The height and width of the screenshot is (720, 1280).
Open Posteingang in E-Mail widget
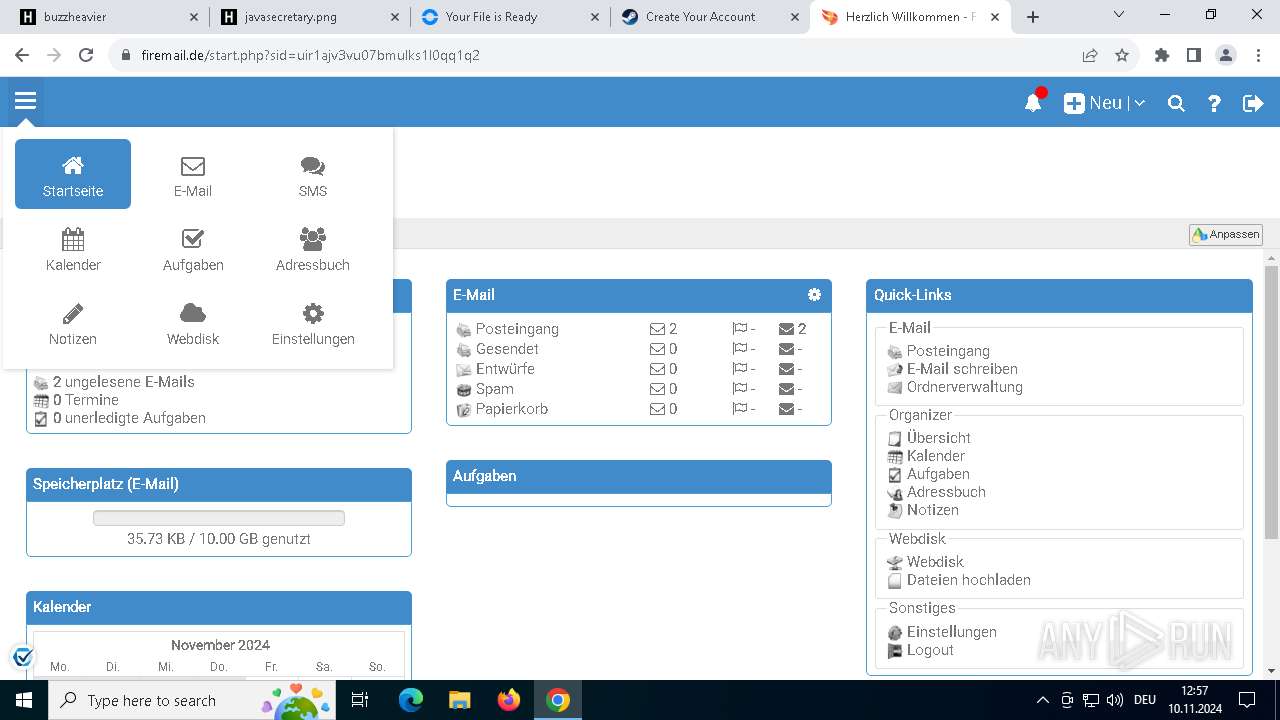pyautogui.click(x=517, y=329)
